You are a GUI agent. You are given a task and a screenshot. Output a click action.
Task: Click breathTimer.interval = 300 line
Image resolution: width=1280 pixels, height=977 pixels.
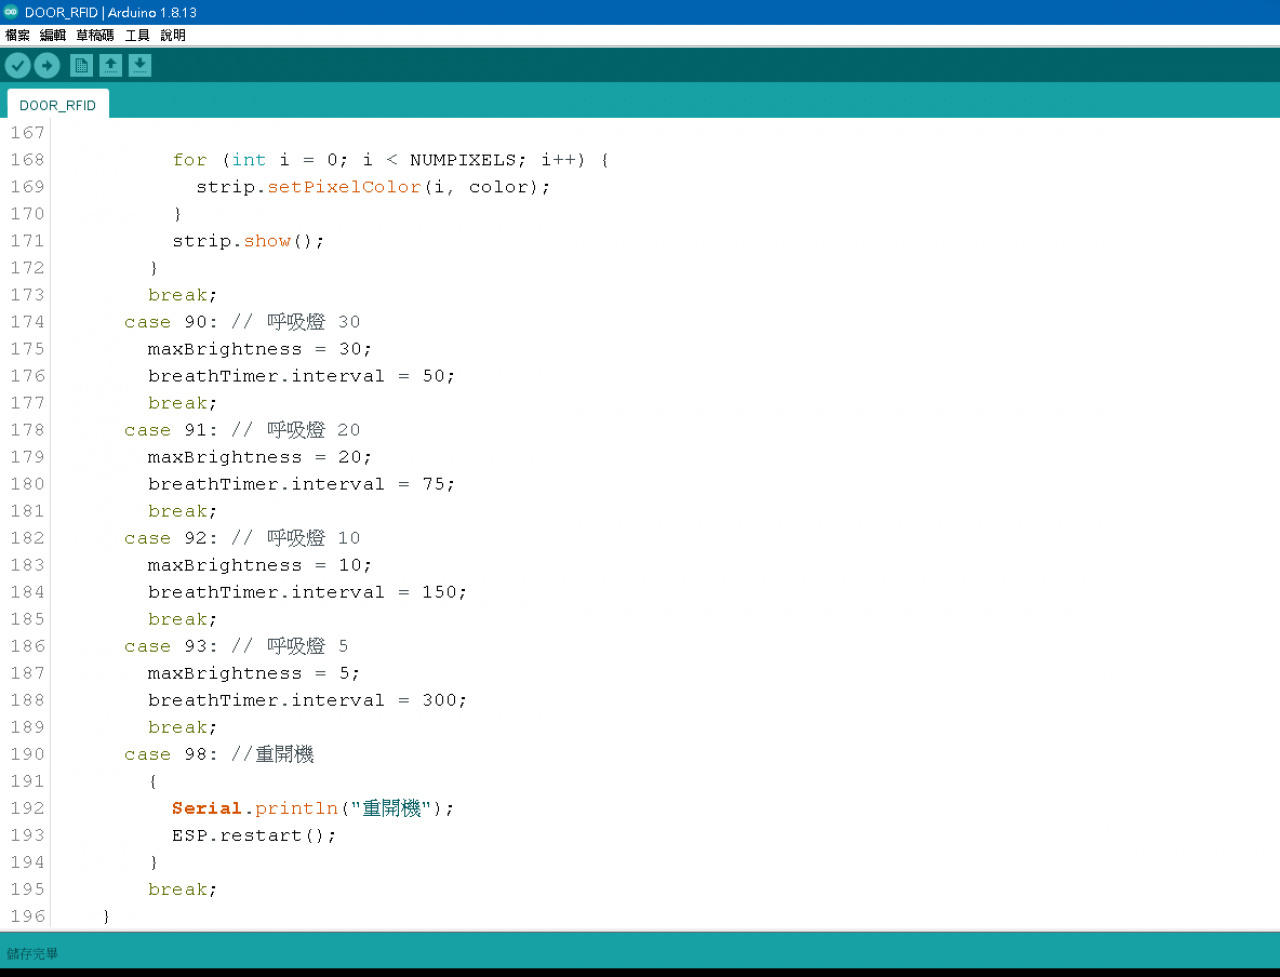click(307, 700)
